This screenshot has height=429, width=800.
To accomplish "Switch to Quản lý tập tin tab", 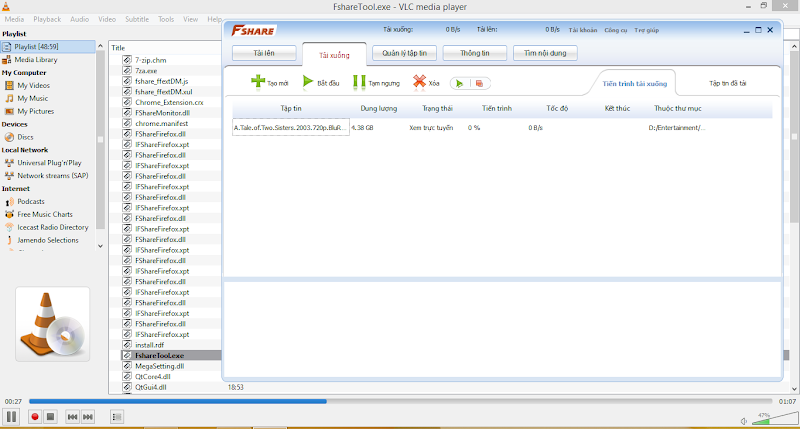I will pos(405,53).
